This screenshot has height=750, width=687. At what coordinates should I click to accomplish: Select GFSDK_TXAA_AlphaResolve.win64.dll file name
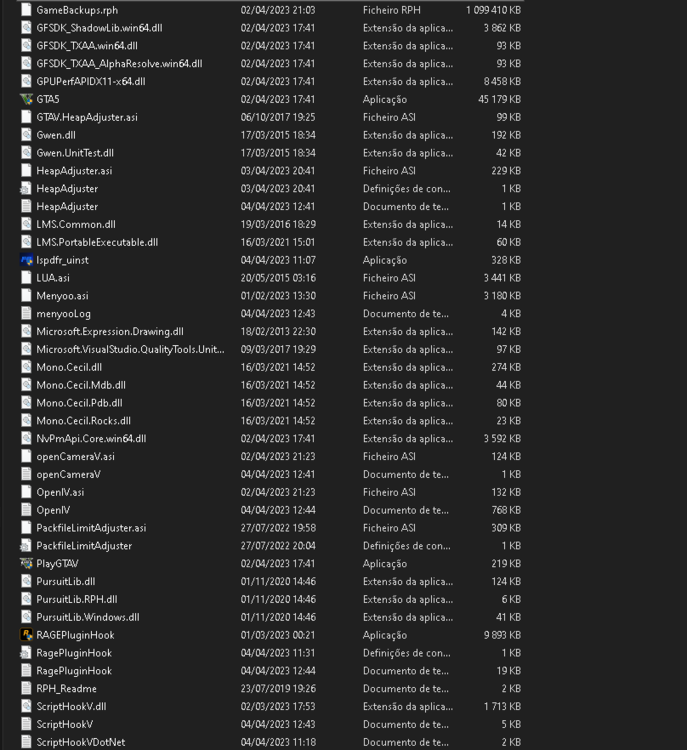point(119,64)
